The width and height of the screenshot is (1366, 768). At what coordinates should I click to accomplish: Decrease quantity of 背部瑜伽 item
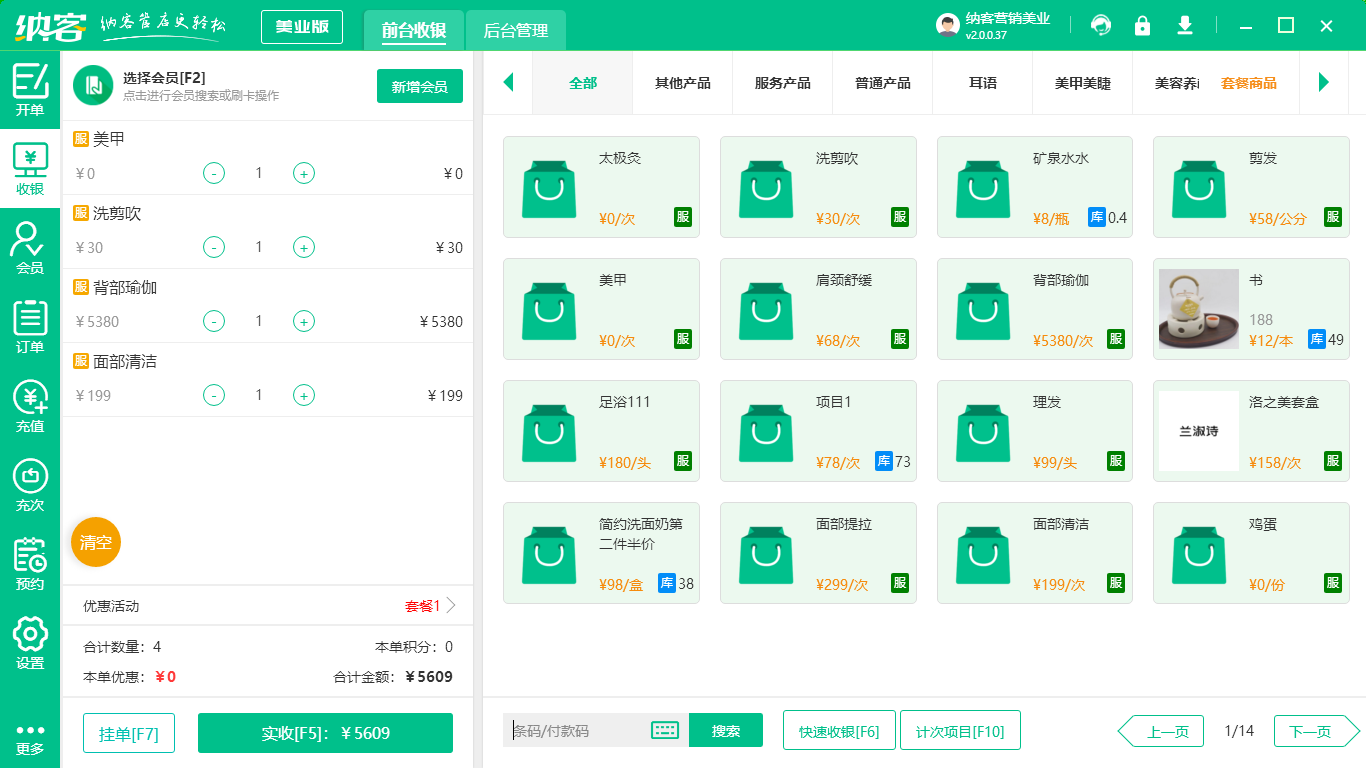point(213,321)
